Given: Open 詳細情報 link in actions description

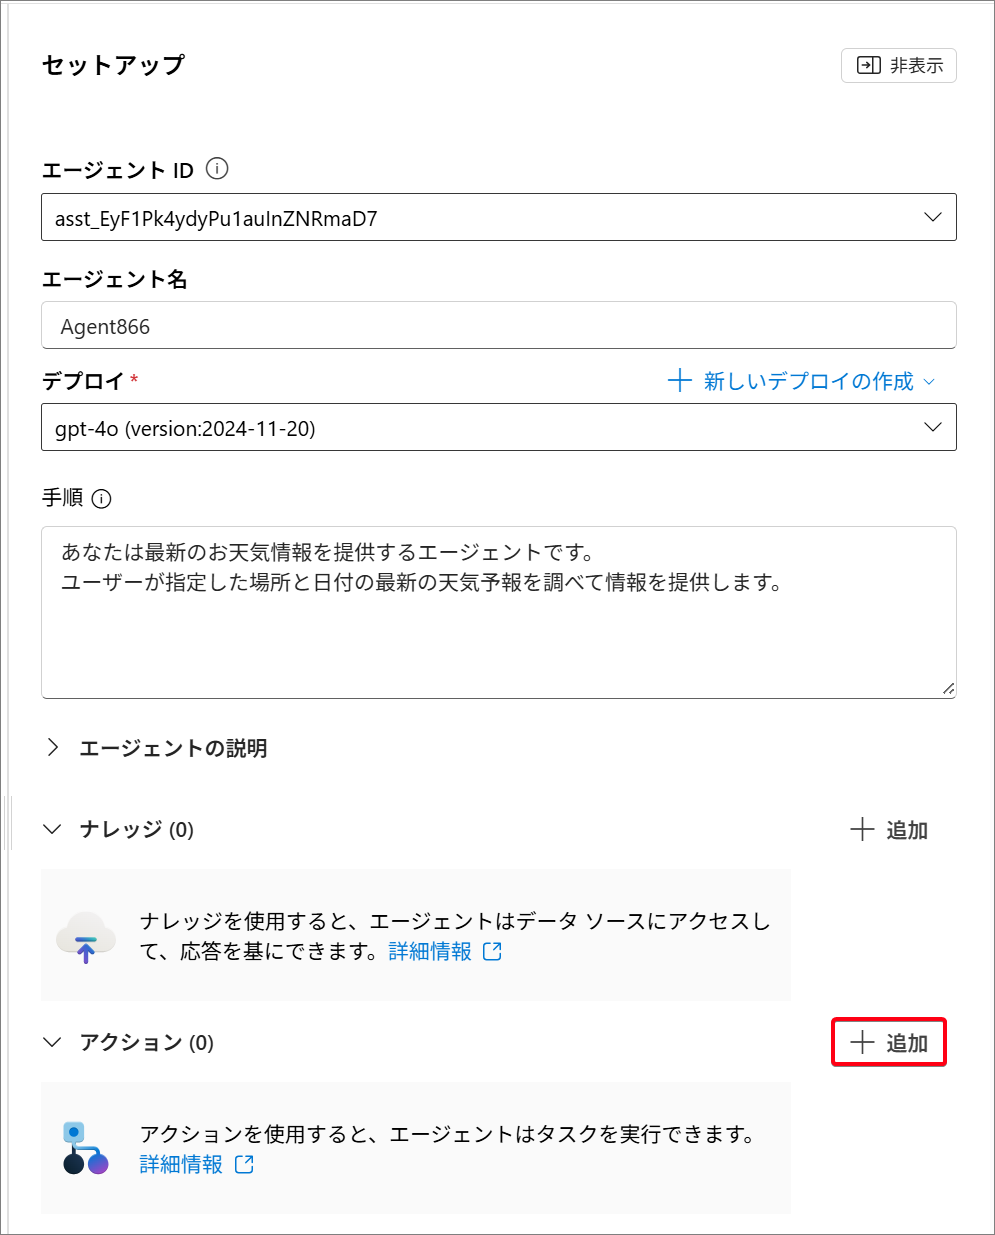Looking at the screenshot, I should click(x=181, y=1164).
